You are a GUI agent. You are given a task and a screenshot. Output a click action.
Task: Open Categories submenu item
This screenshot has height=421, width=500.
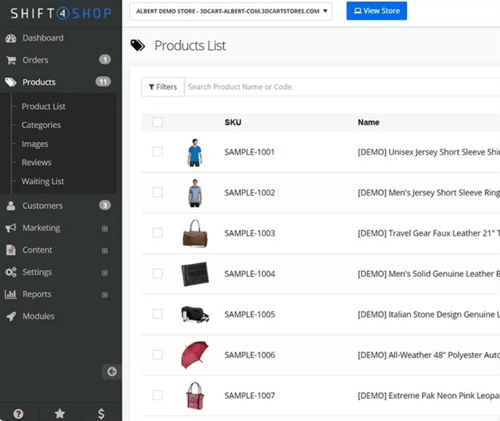click(x=41, y=125)
